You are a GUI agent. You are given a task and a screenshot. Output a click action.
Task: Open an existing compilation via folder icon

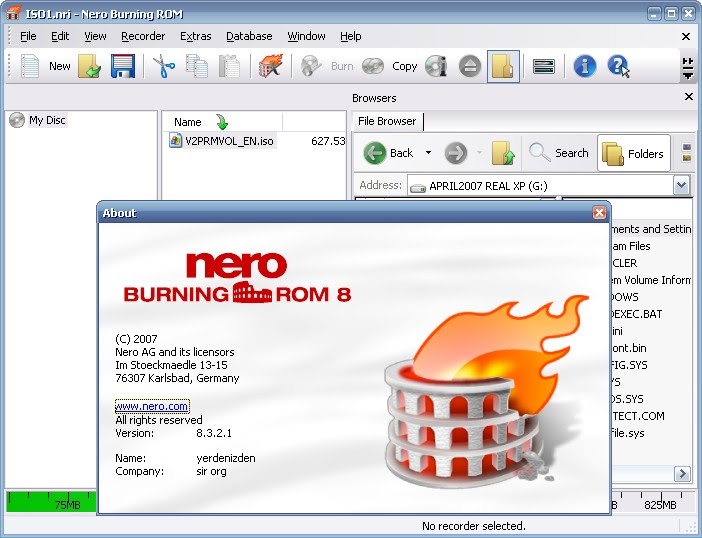[x=89, y=66]
